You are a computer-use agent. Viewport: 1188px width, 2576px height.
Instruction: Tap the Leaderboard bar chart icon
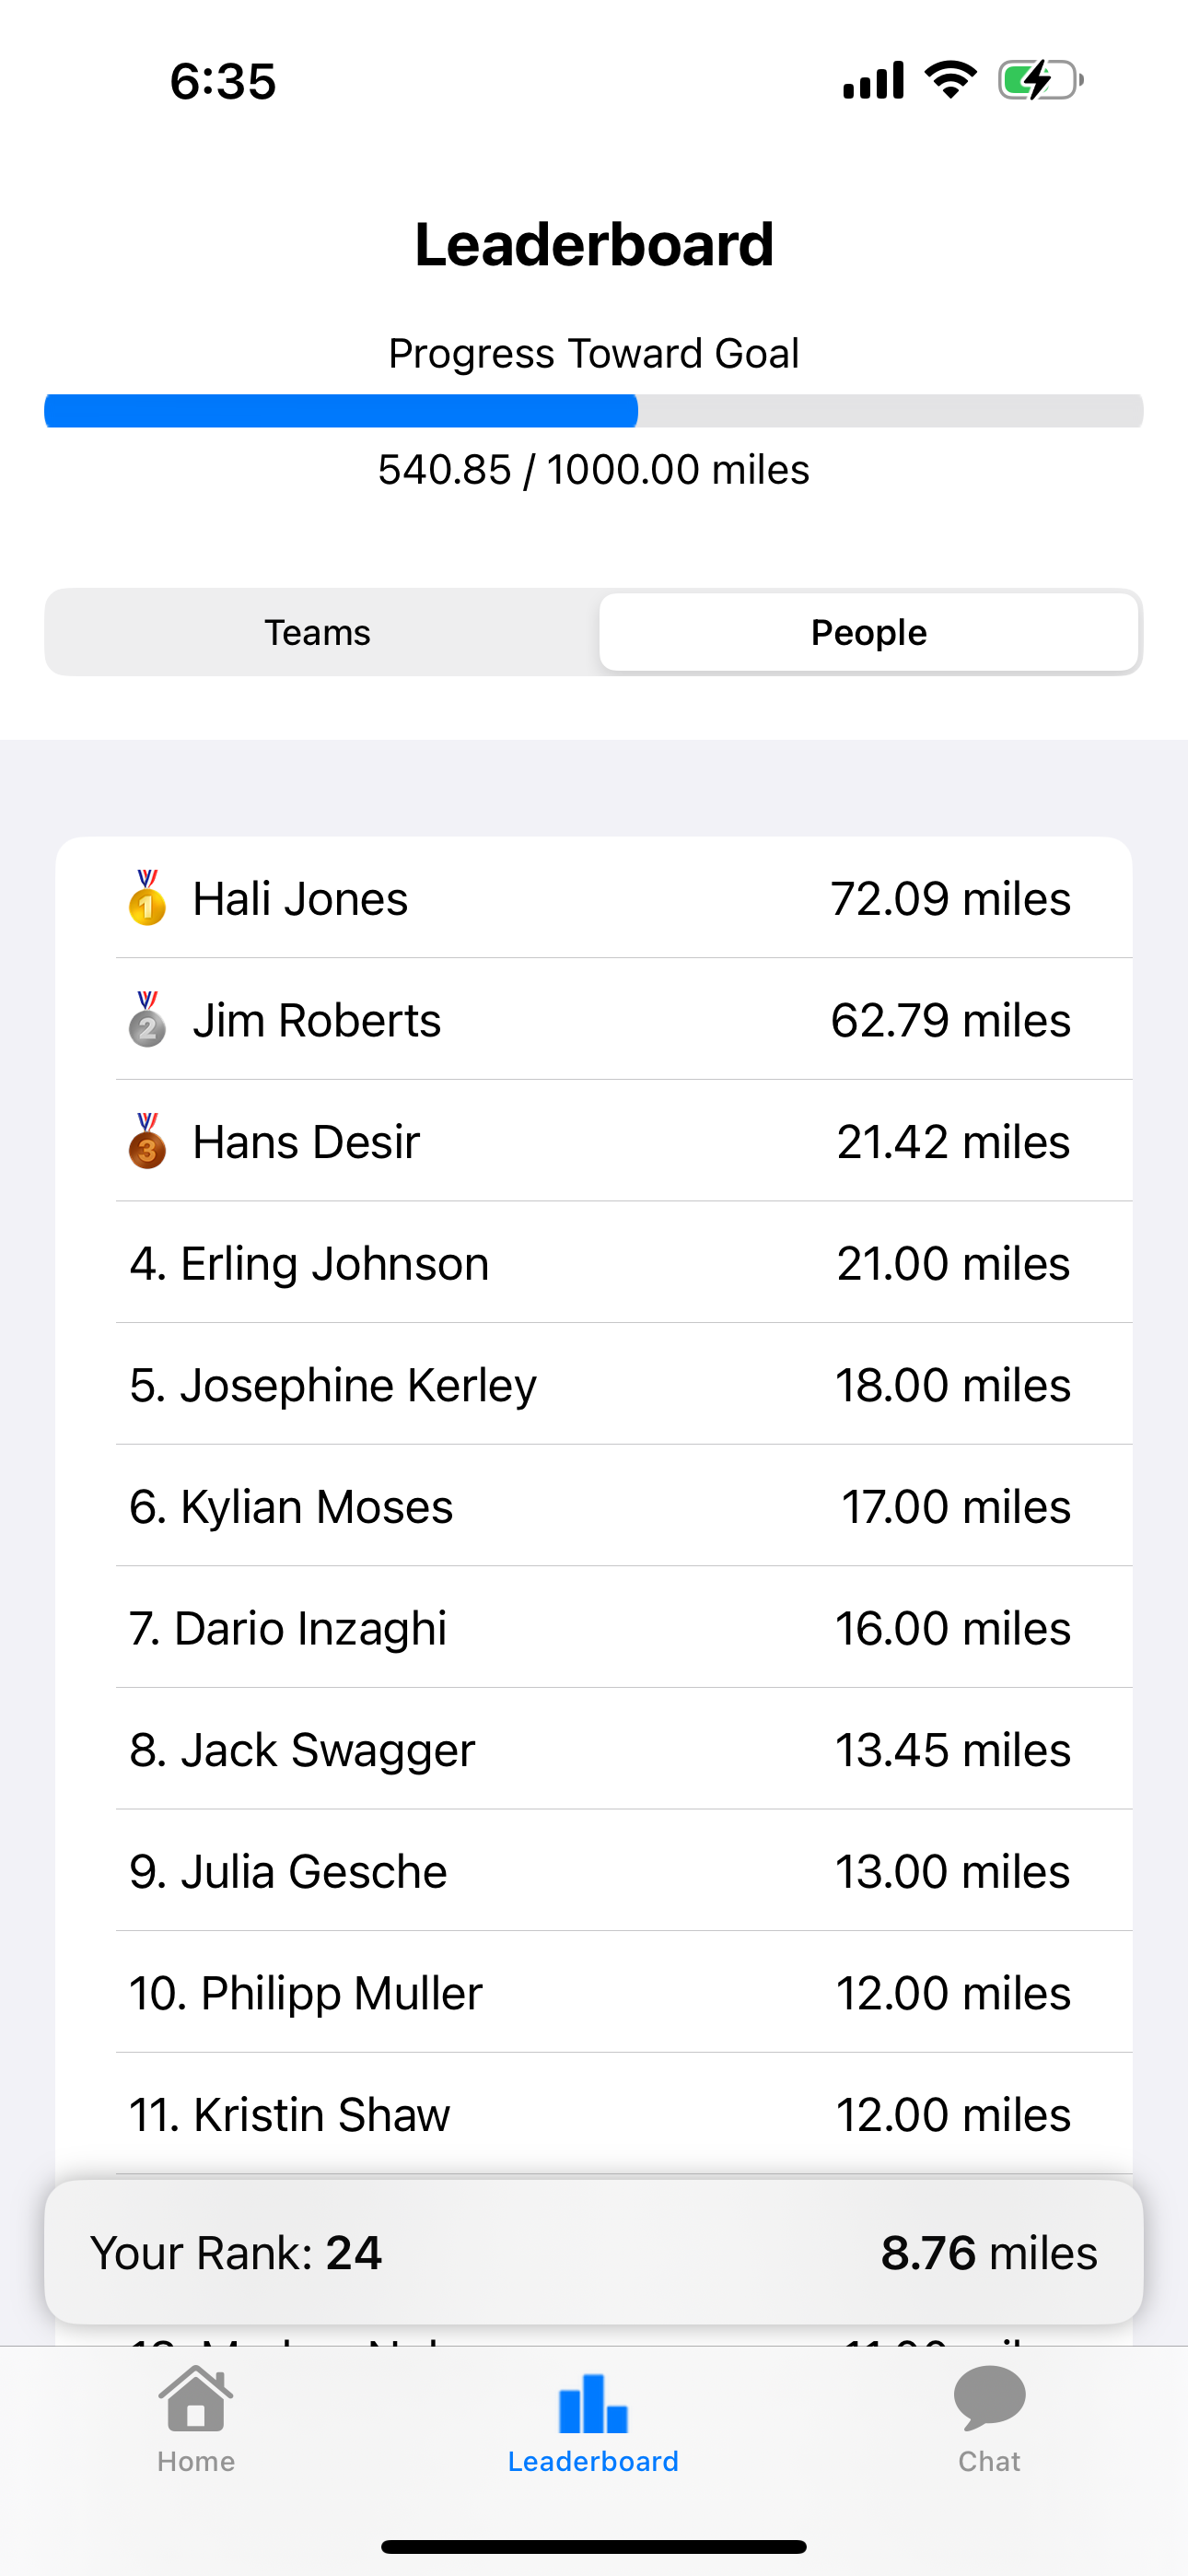(x=593, y=2402)
